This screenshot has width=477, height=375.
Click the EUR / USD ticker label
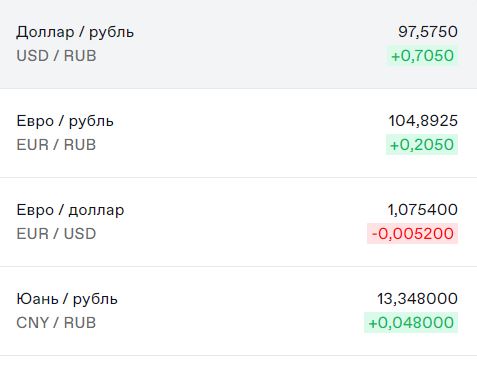[x=56, y=234]
